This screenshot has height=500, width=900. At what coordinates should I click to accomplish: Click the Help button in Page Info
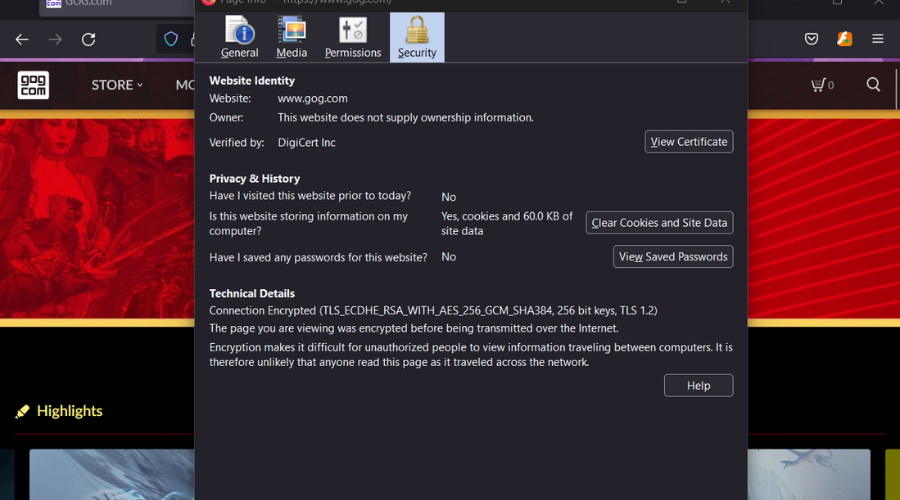[x=699, y=386]
